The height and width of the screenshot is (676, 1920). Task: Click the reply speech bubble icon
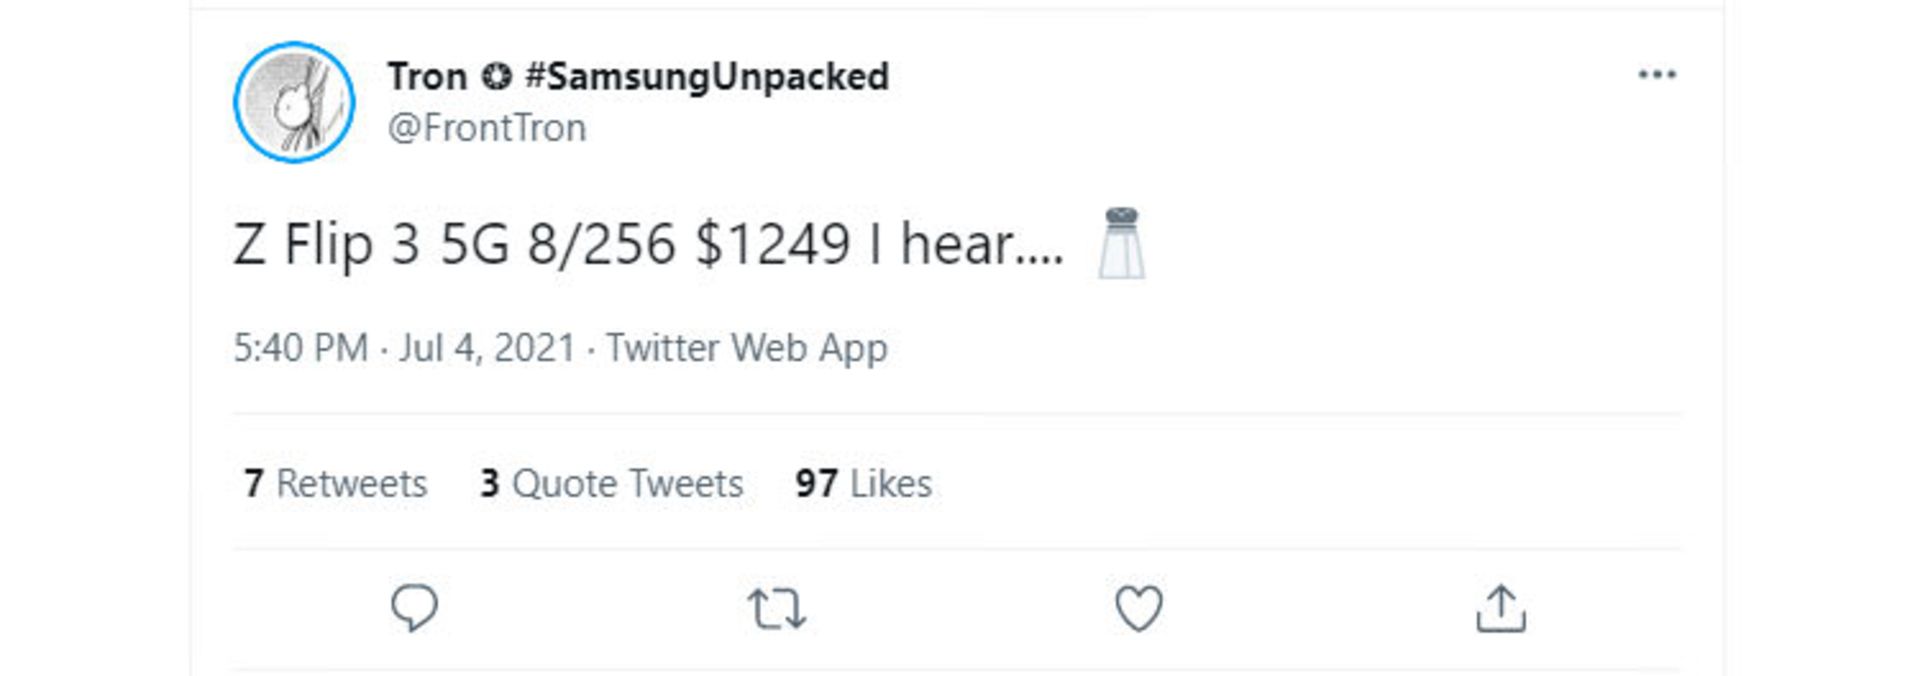pyautogui.click(x=414, y=608)
